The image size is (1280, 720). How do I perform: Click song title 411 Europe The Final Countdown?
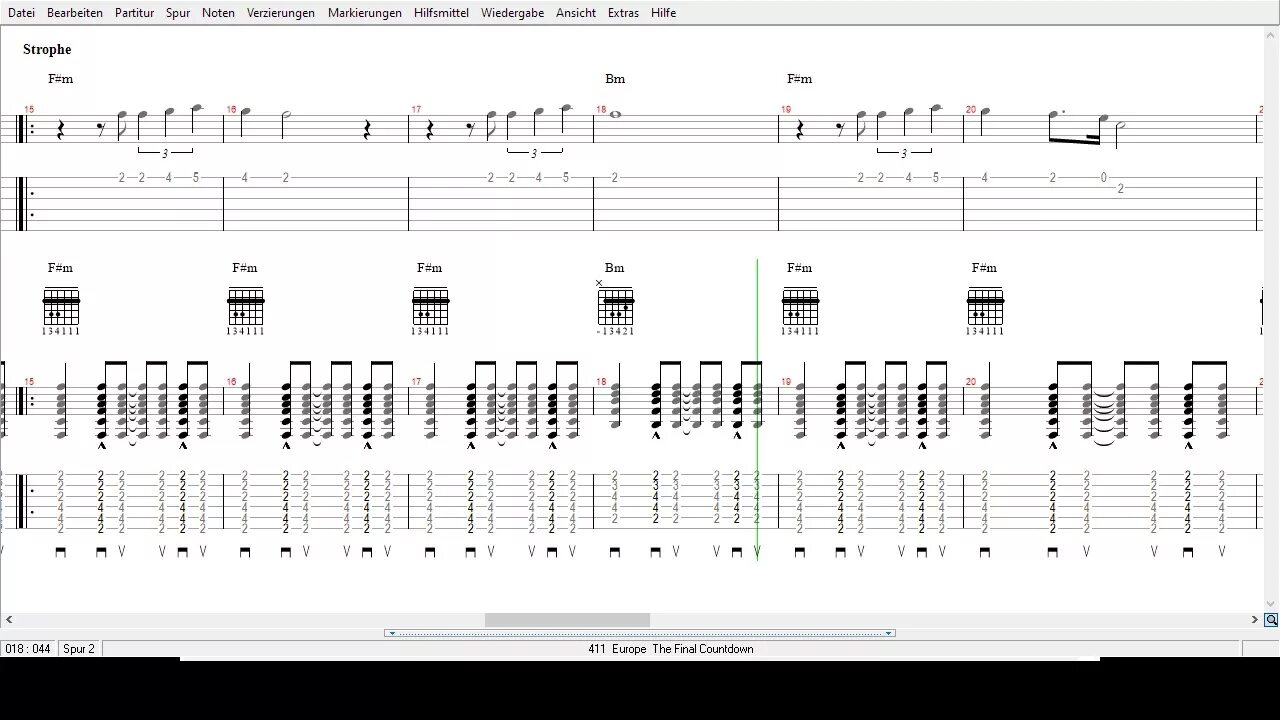pyautogui.click(x=671, y=649)
